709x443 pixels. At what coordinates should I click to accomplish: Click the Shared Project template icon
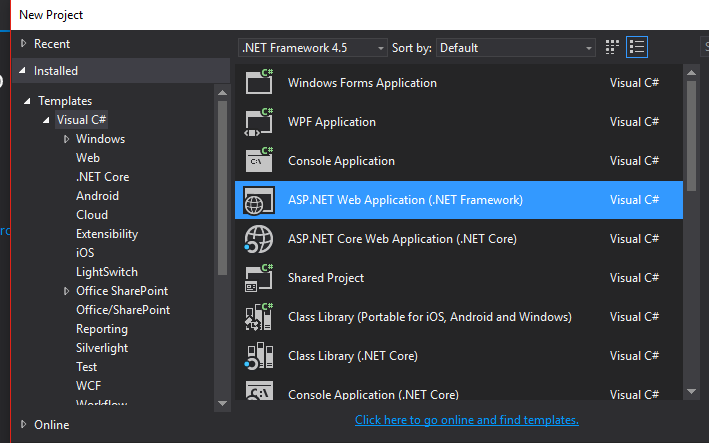point(259,278)
